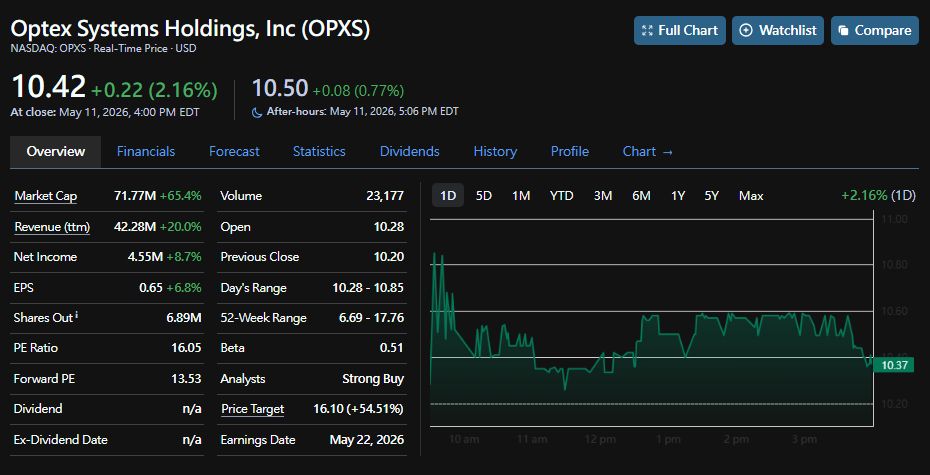Click the Shares Out info icon
Viewport: 930px width, 475px height.
click(77, 315)
